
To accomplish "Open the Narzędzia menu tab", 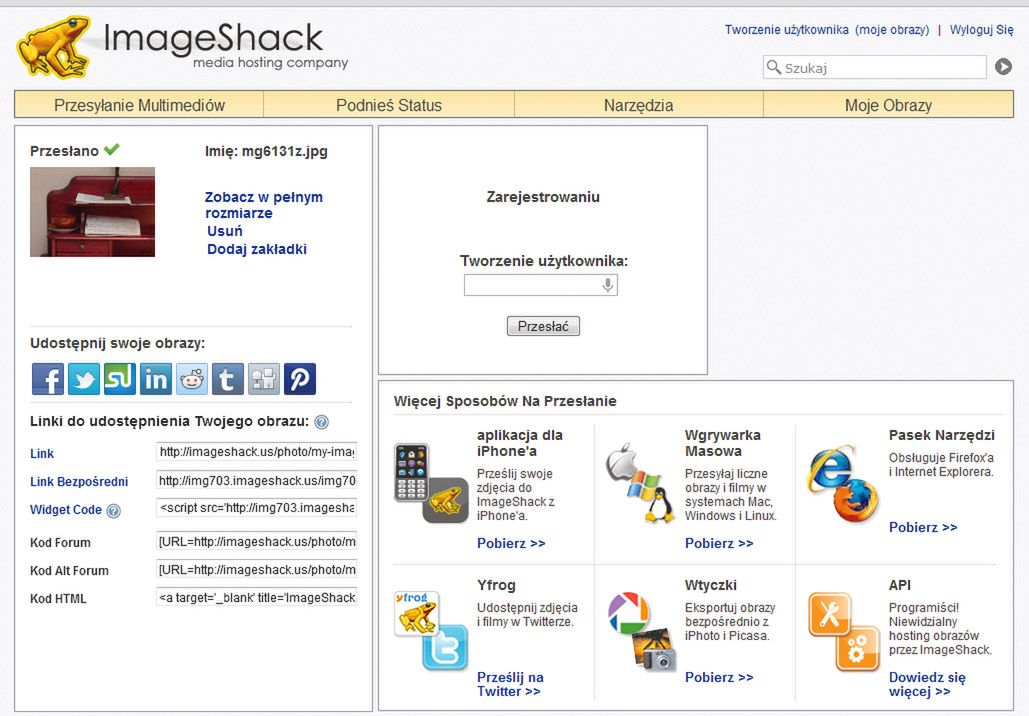I will (638, 105).
